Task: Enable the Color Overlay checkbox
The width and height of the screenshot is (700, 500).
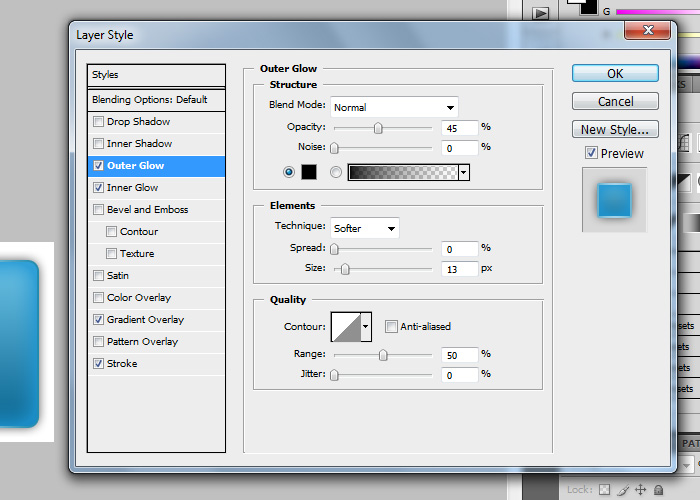Action: pos(98,297)
